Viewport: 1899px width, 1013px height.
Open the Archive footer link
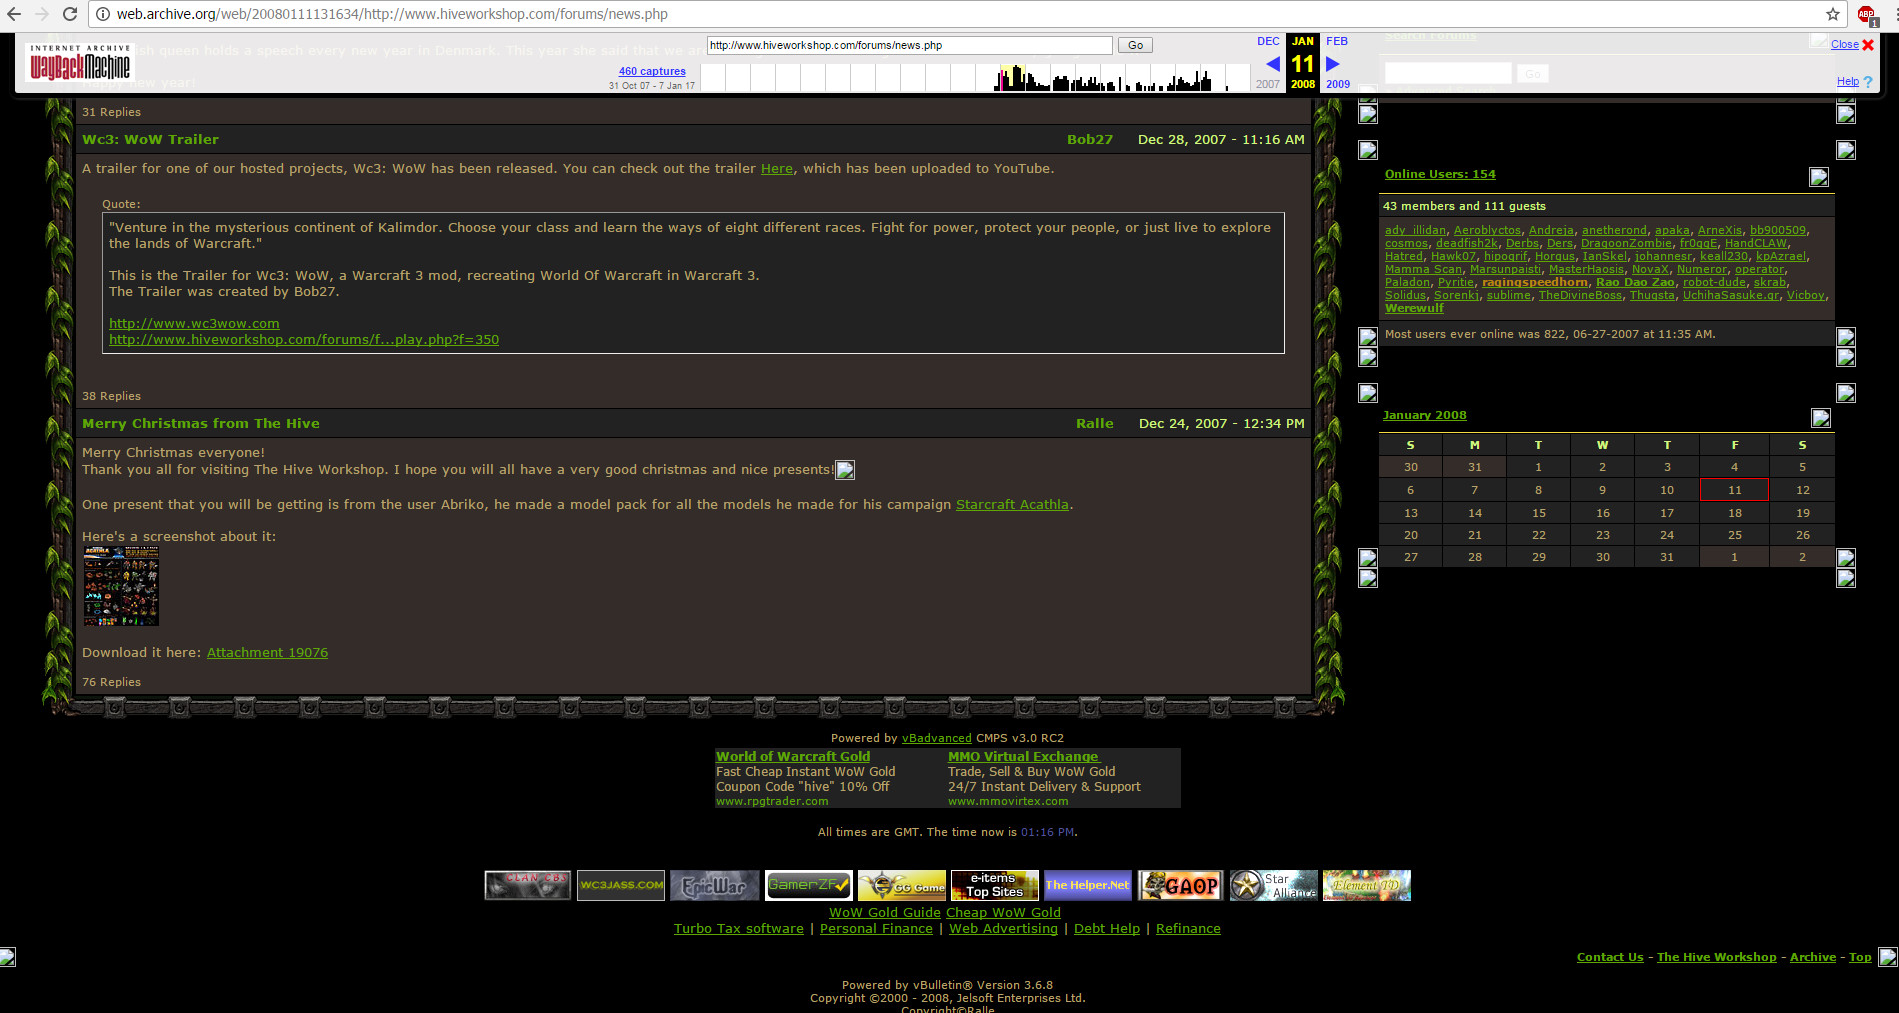click(1812, 957)
